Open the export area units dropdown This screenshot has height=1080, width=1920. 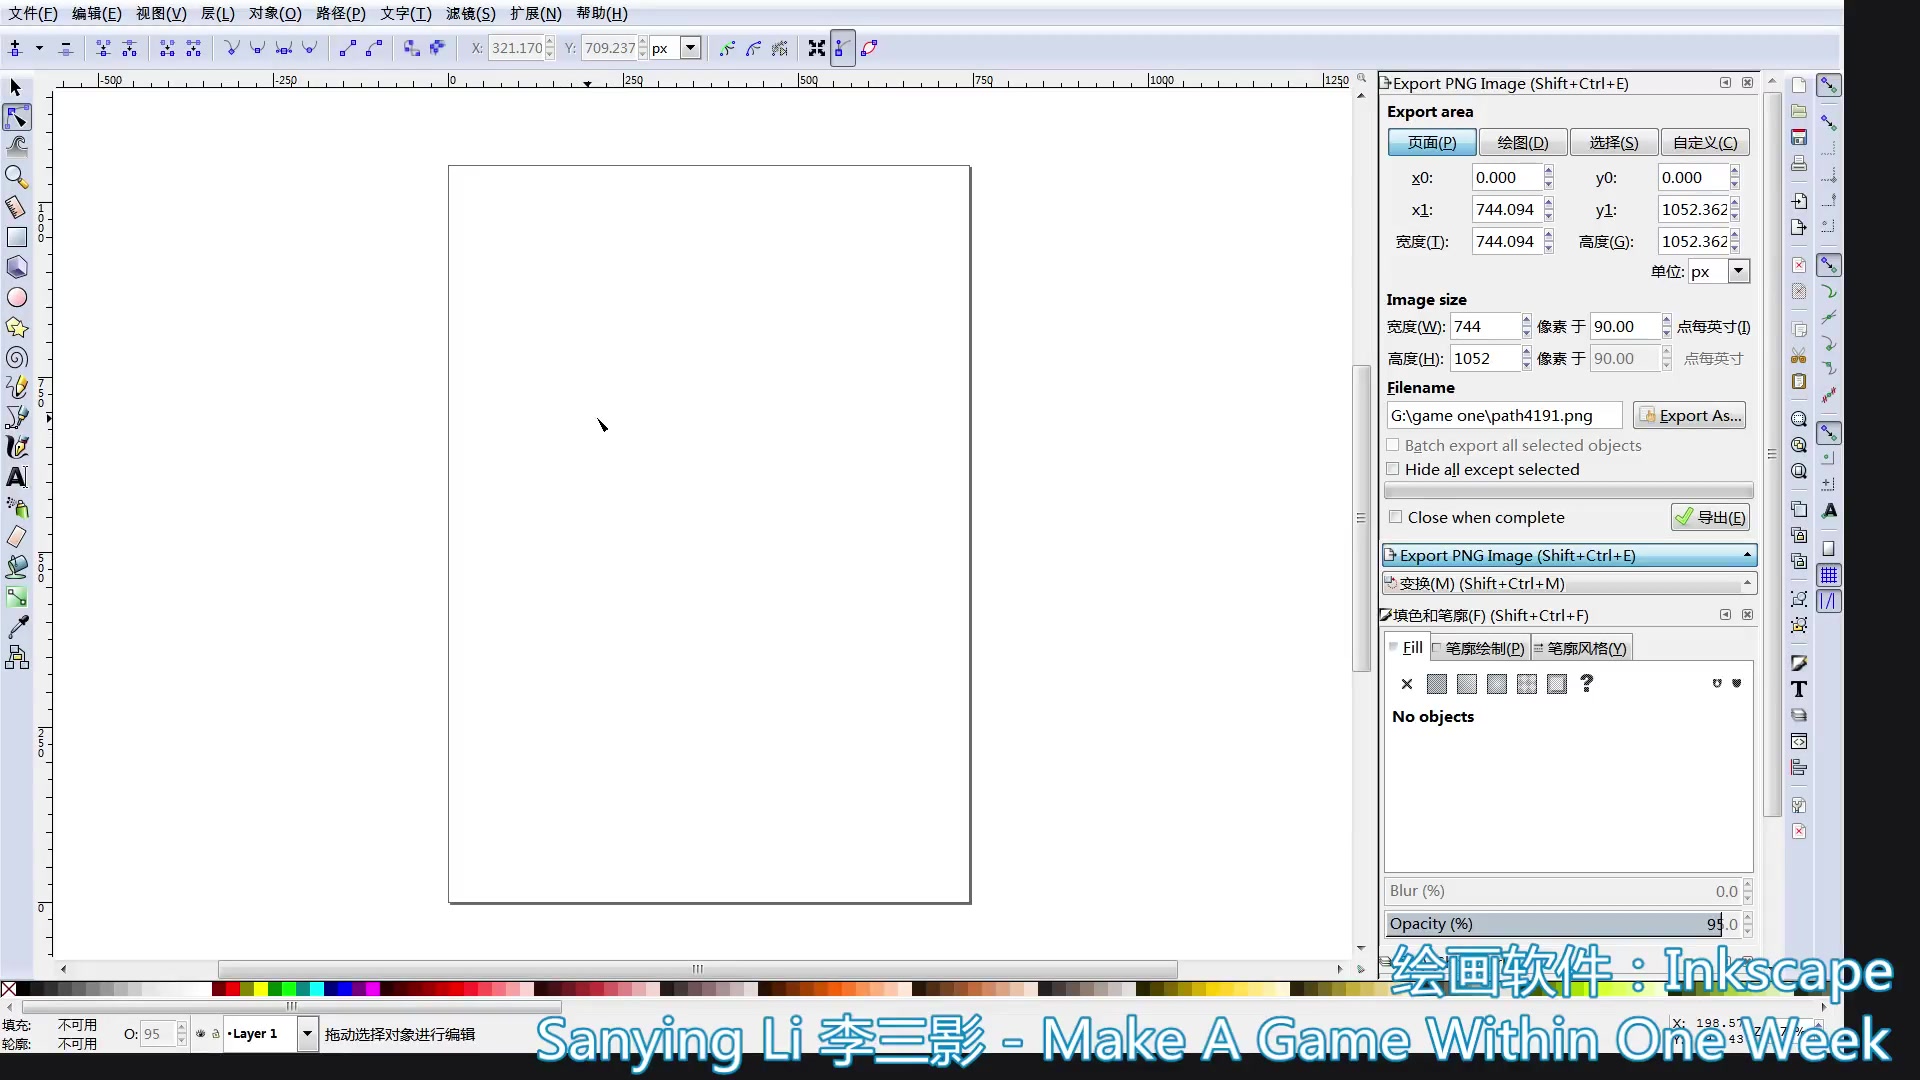pos(1738,271)
